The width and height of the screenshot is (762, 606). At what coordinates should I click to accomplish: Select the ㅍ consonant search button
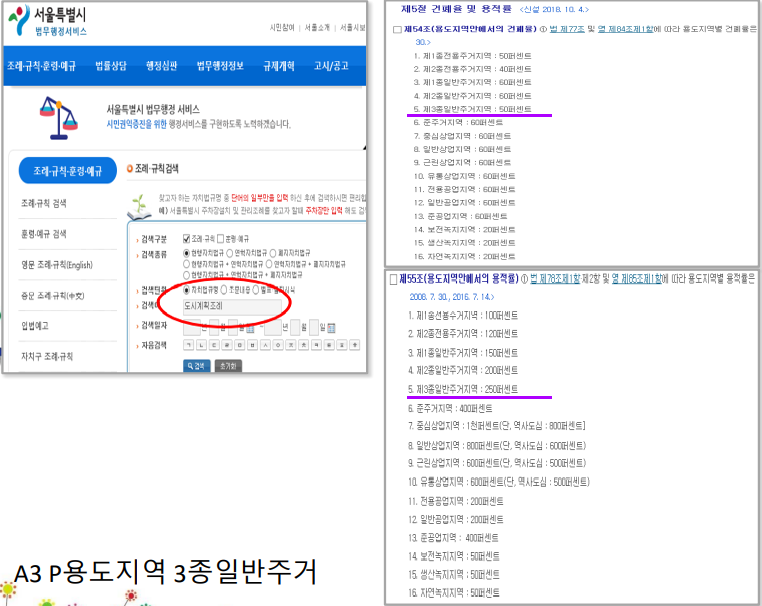point(342,345)
